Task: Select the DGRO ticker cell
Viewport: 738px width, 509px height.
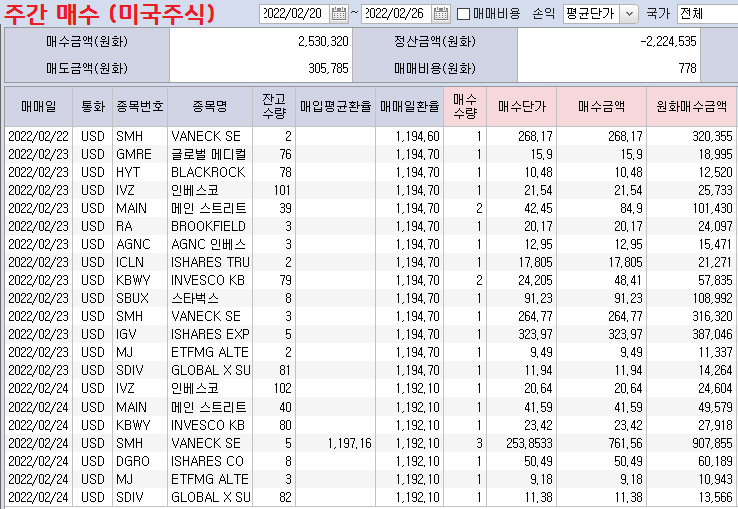Action: click(140, 461)
